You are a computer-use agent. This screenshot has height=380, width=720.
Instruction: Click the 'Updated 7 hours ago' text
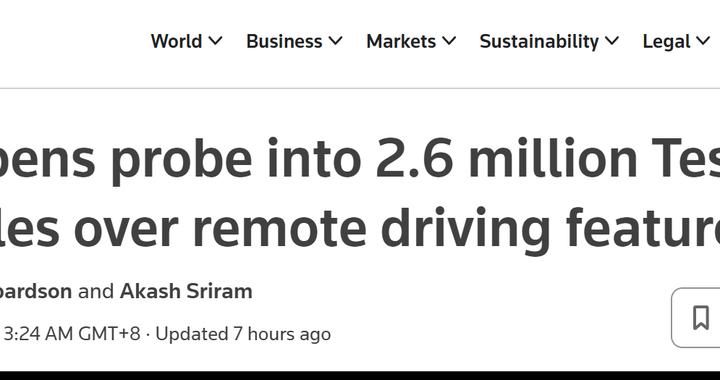(x=243, y=334)
